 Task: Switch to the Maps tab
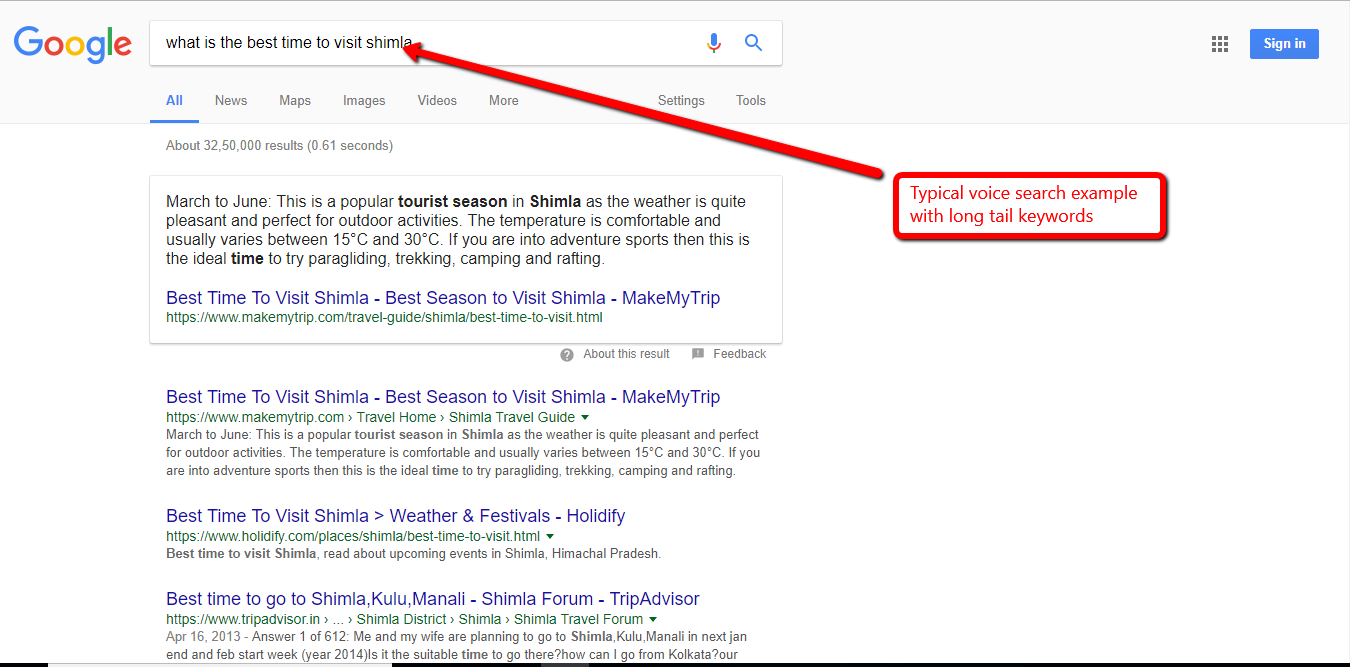pos(295,101)
